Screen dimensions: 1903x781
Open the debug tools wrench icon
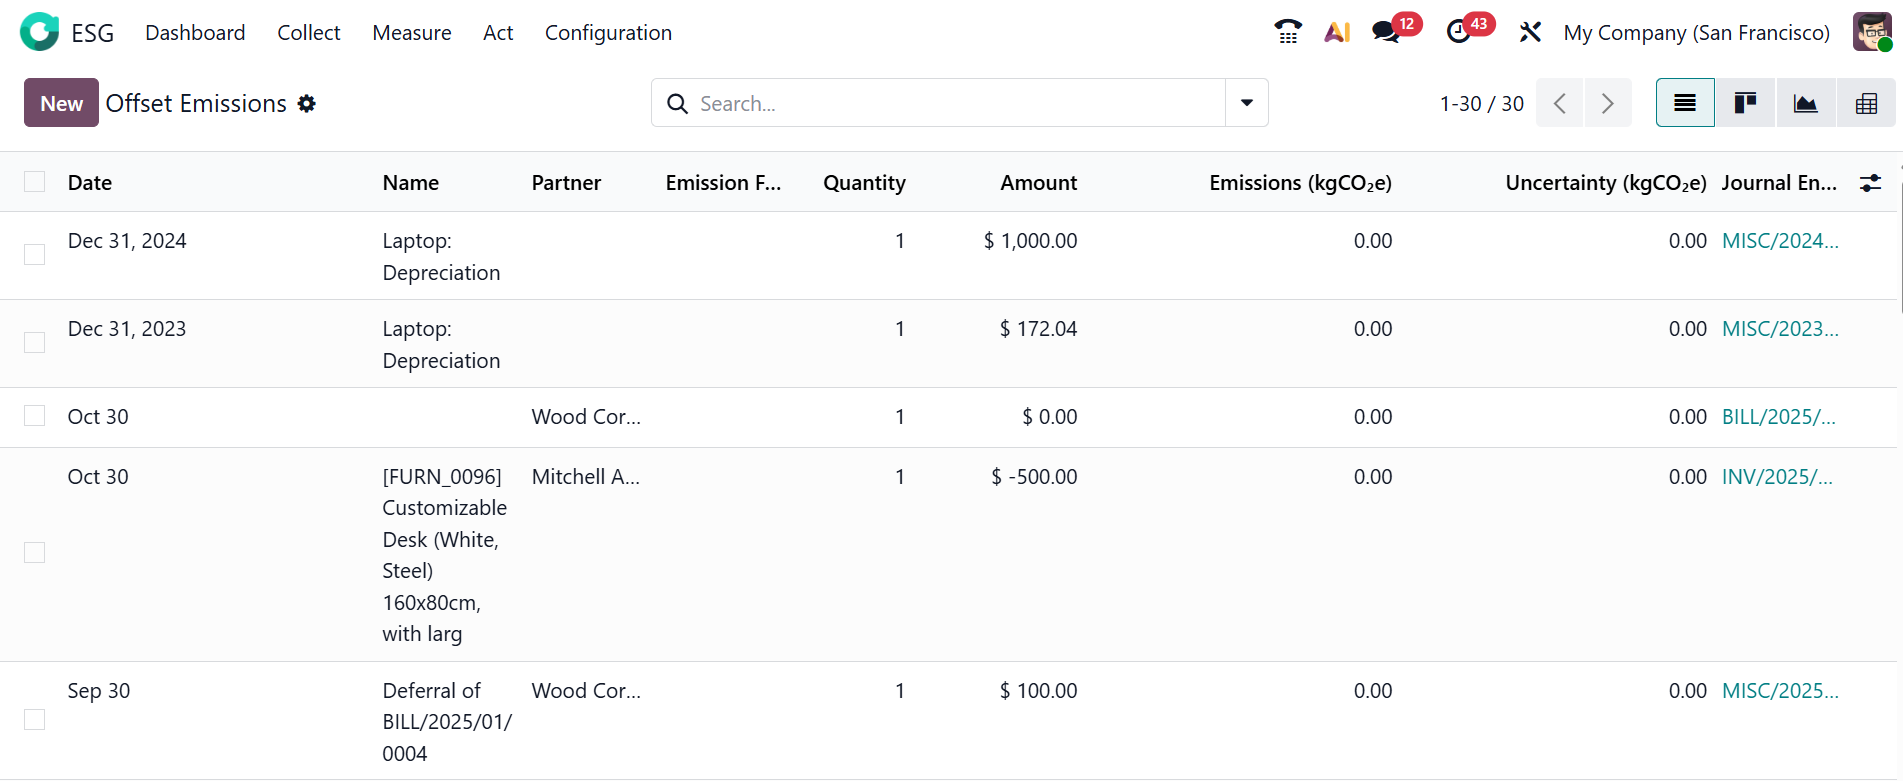pyautogui.click(x=1530, y=32)
